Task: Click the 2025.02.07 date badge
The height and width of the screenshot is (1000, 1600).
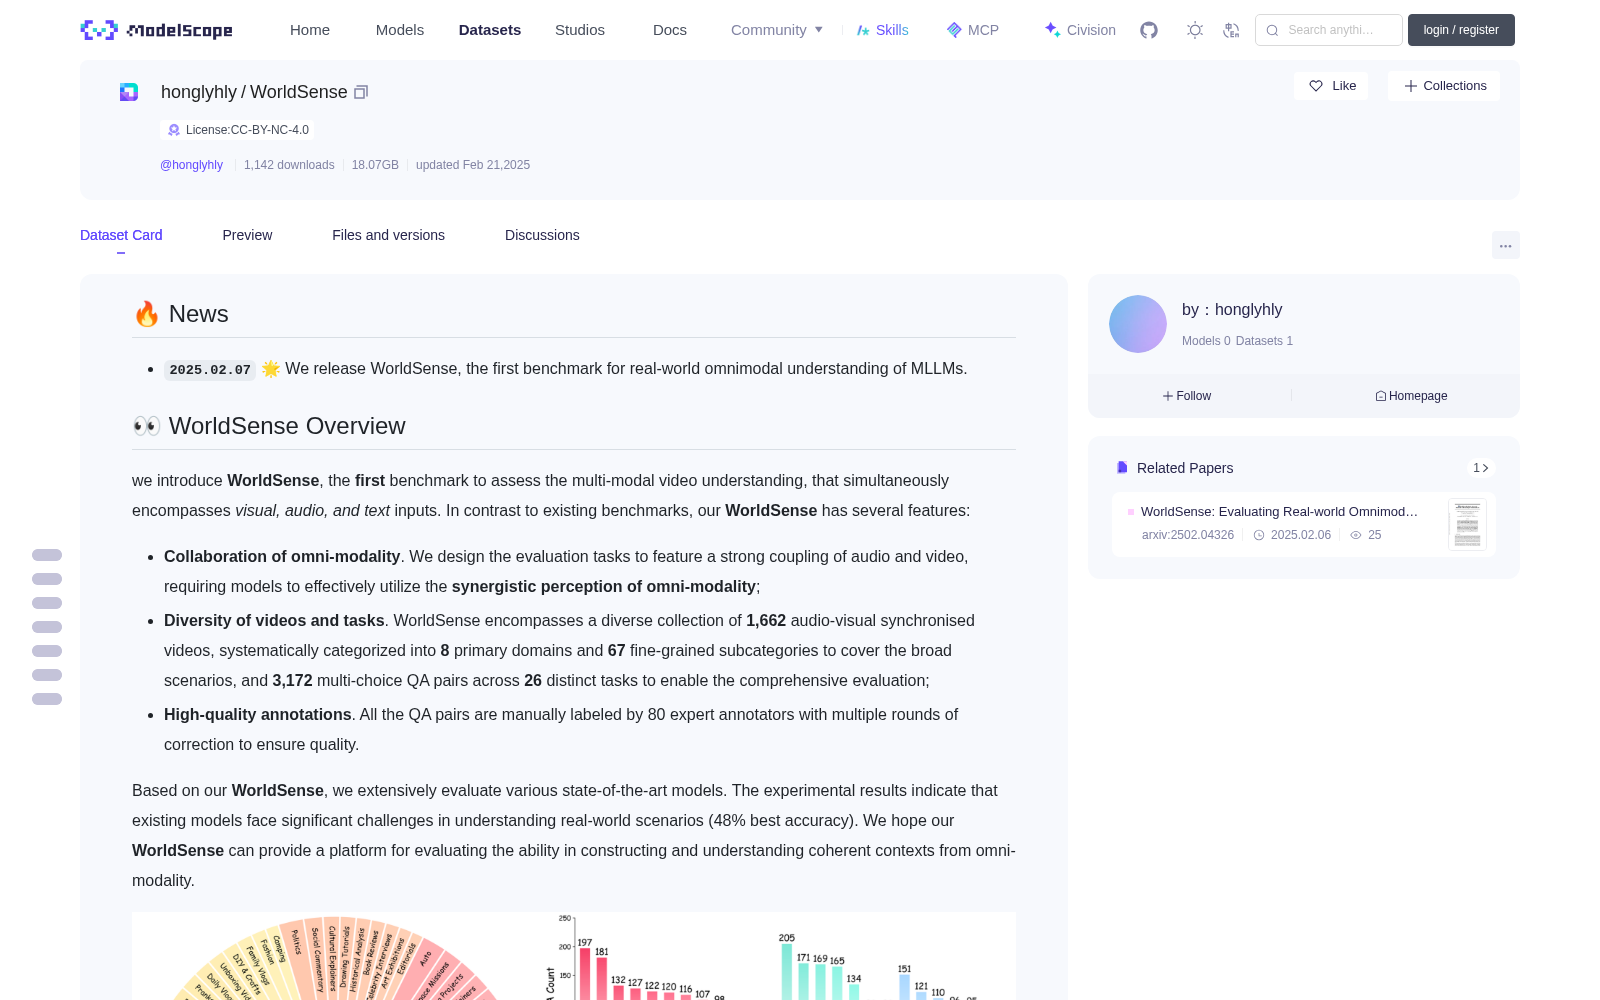Action: 210,370
